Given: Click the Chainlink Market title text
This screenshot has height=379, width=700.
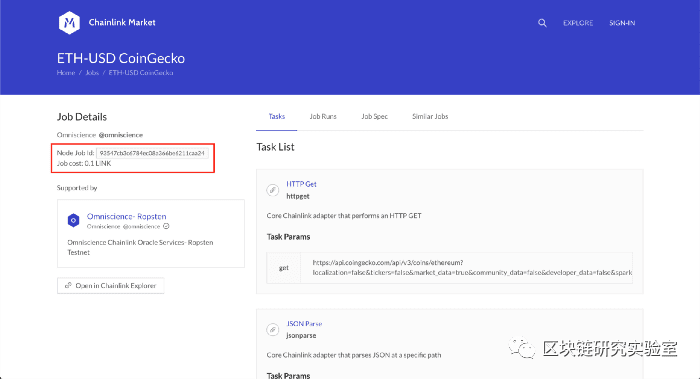Looking at the screenshot, I should point(122,22).
